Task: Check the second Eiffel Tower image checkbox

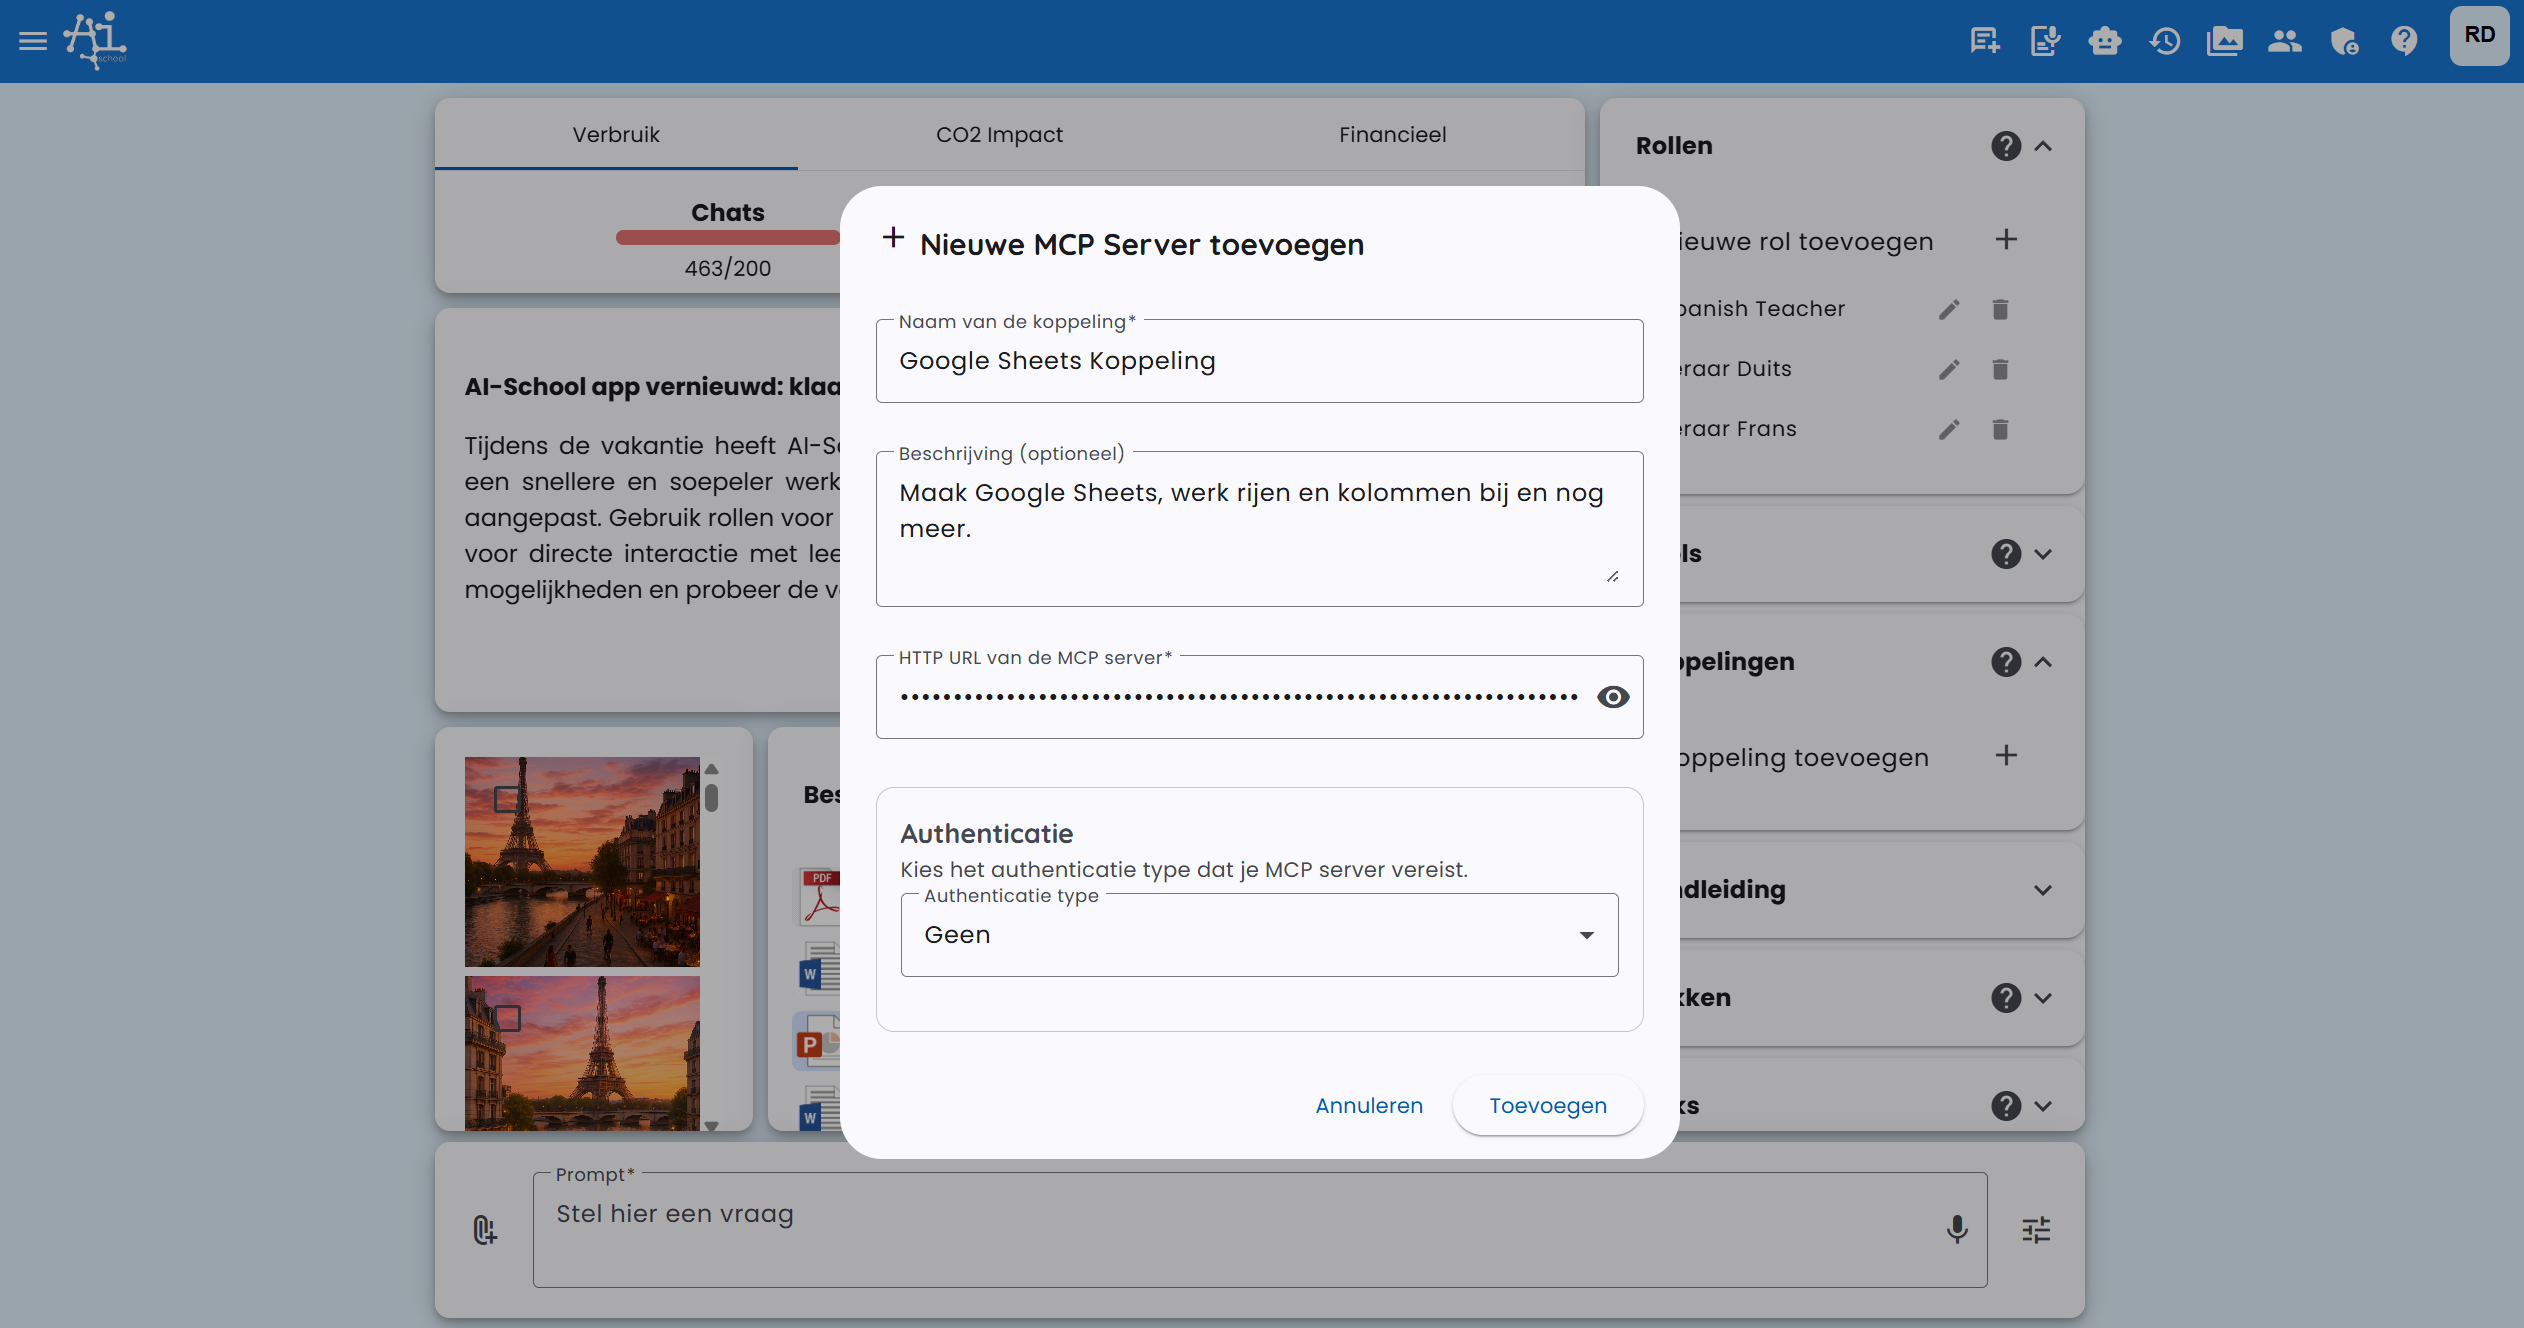Action: [x=508, y=1018]
